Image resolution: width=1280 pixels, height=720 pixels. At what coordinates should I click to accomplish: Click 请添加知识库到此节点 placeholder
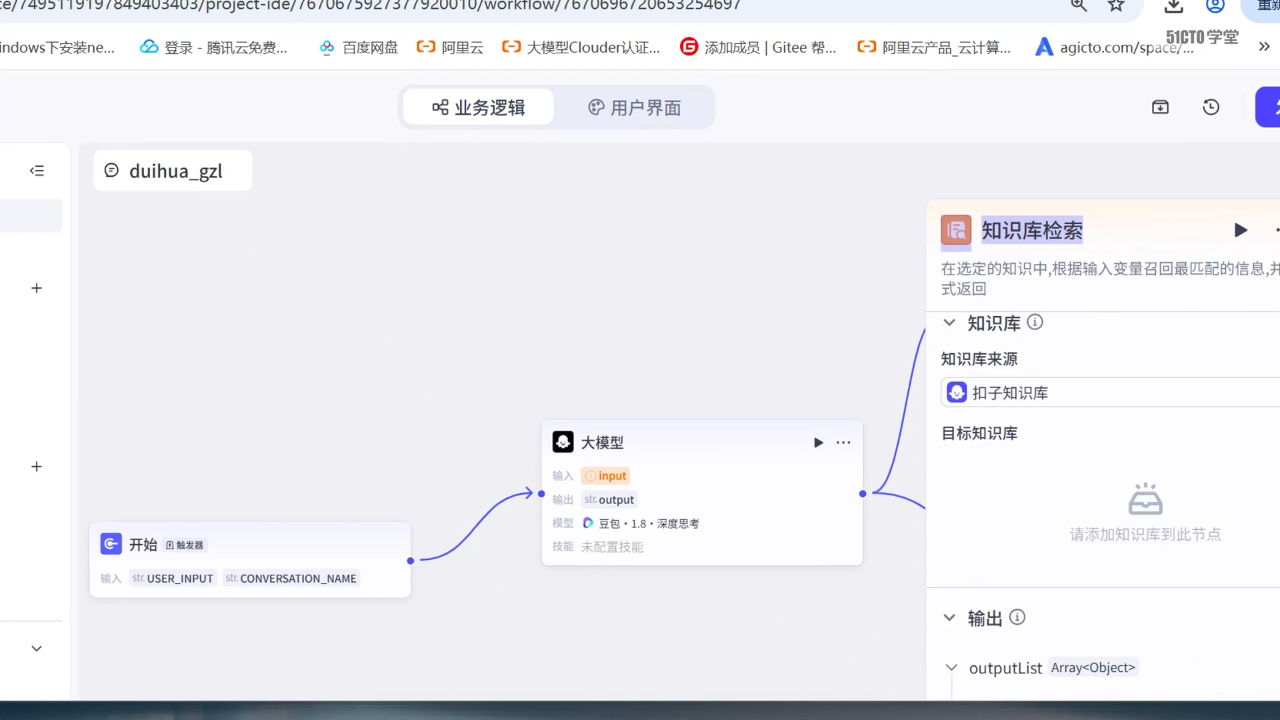click(x=1145, y=534)
